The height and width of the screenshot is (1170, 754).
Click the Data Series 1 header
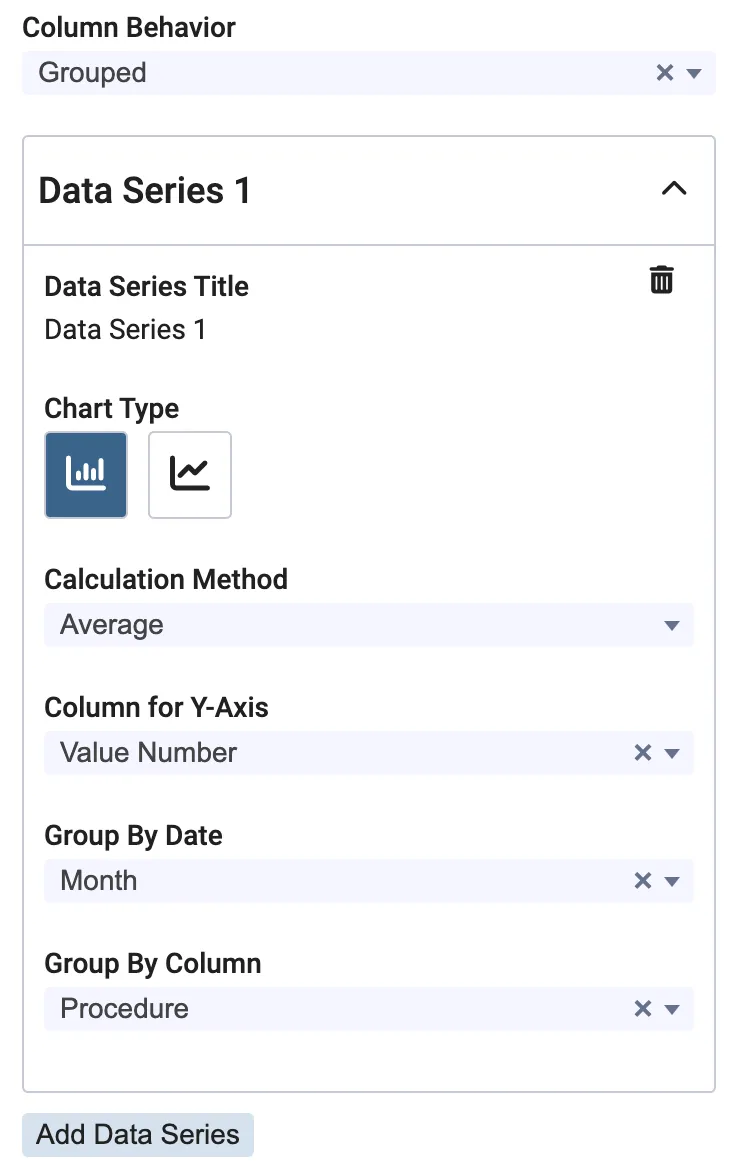click(x=144, y=190)
